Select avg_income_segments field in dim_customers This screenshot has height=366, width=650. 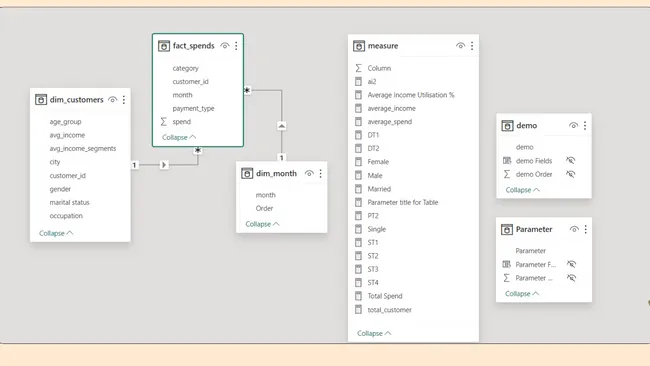click(83, 148)
